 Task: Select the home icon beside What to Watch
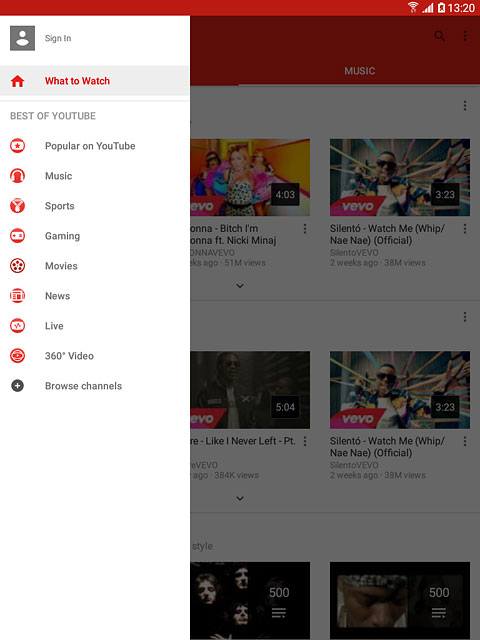[17, 81]
